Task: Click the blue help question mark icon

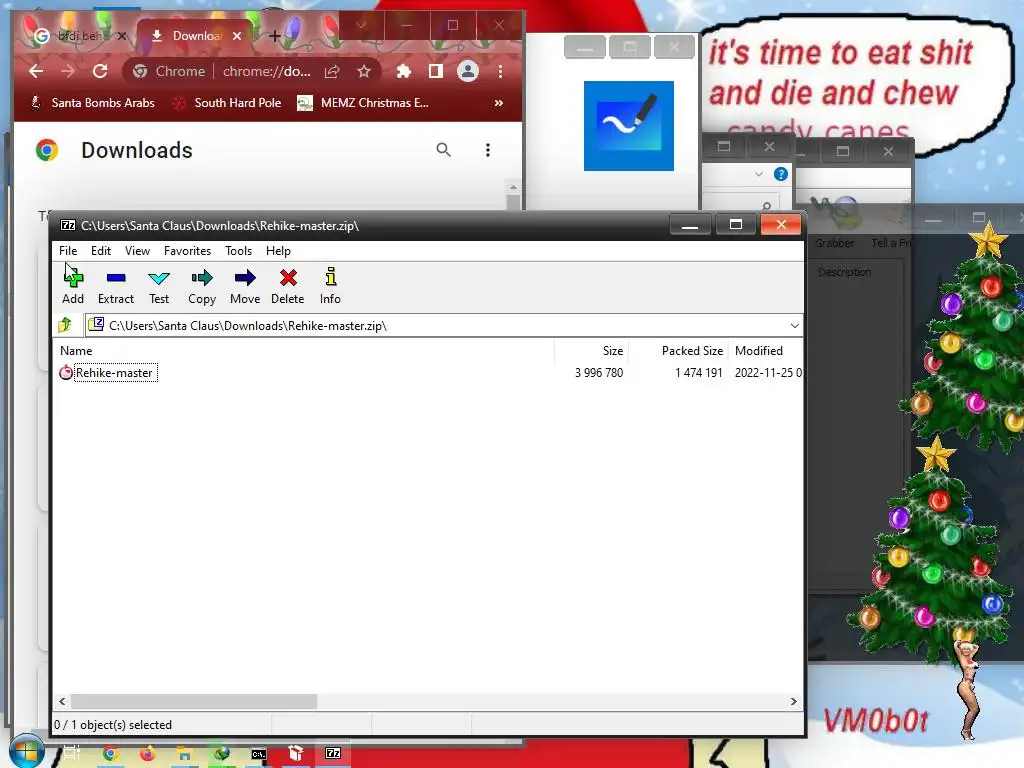Action: pyautogui.click(x=780, y=174)
